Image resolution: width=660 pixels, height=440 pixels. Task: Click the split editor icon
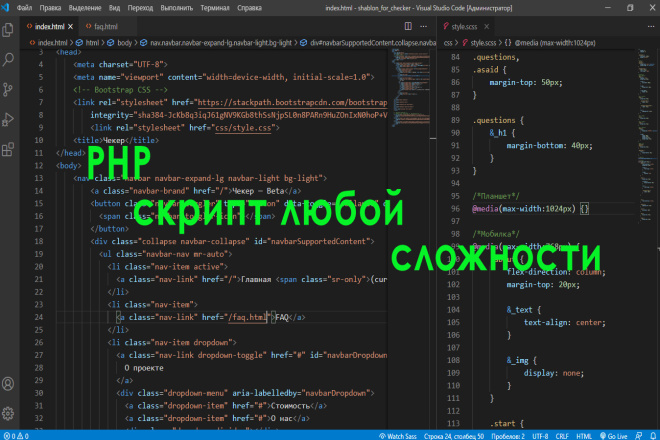click(x=408, y=26)
